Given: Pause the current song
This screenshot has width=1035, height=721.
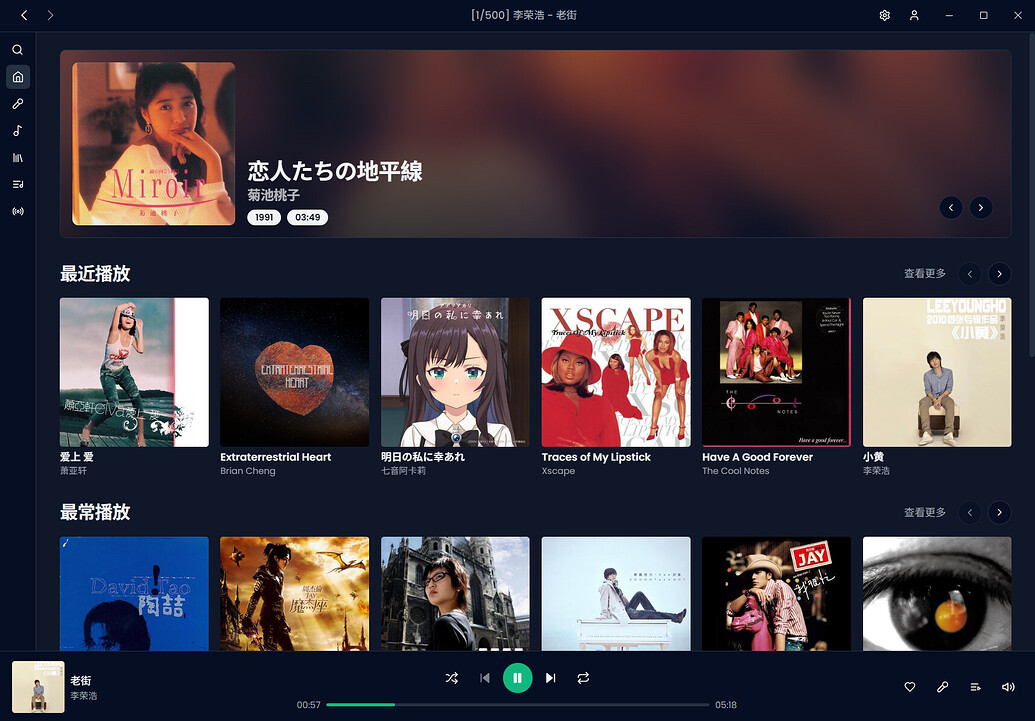Looking at the screenshot, I should [518, 678].
